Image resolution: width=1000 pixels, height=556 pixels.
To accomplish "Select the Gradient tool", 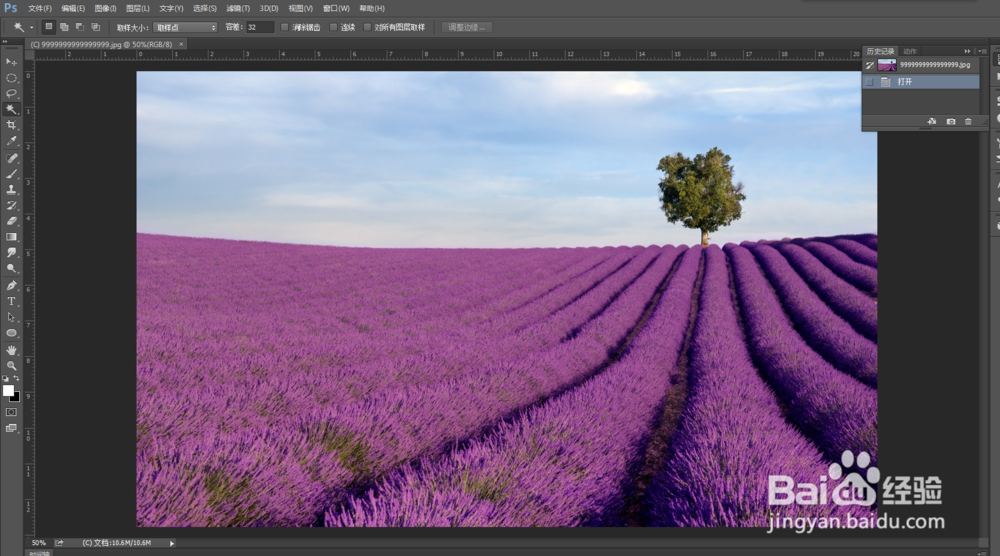I will click(11, 237).
